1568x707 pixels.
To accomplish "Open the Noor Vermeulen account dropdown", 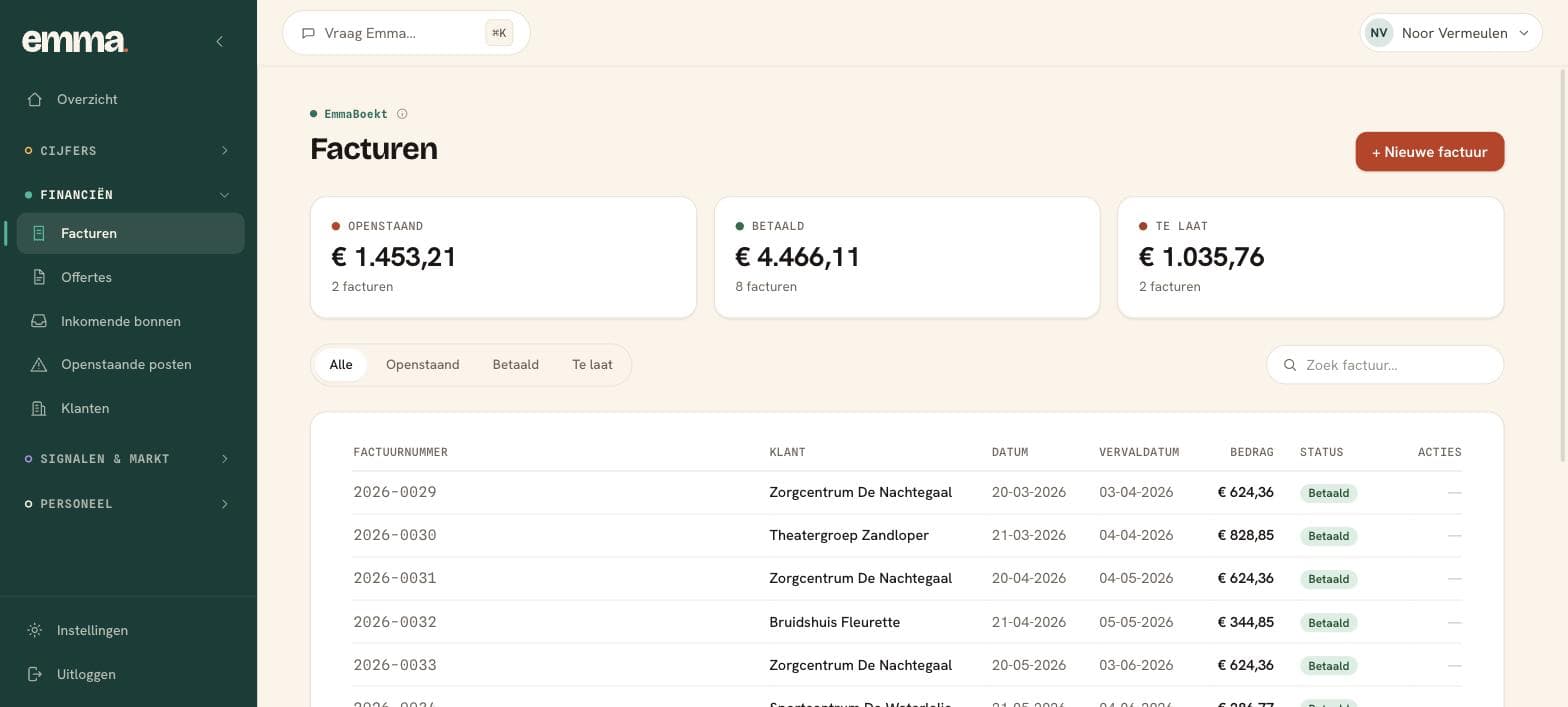I will click(x=1451, y=33).
